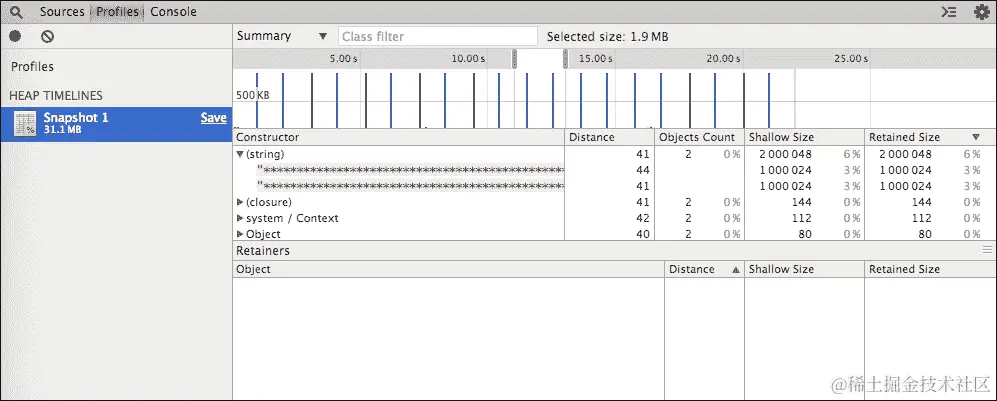Select the Snapshot 1 heap profile icon
Screen dimensions: 997x401
25,123
